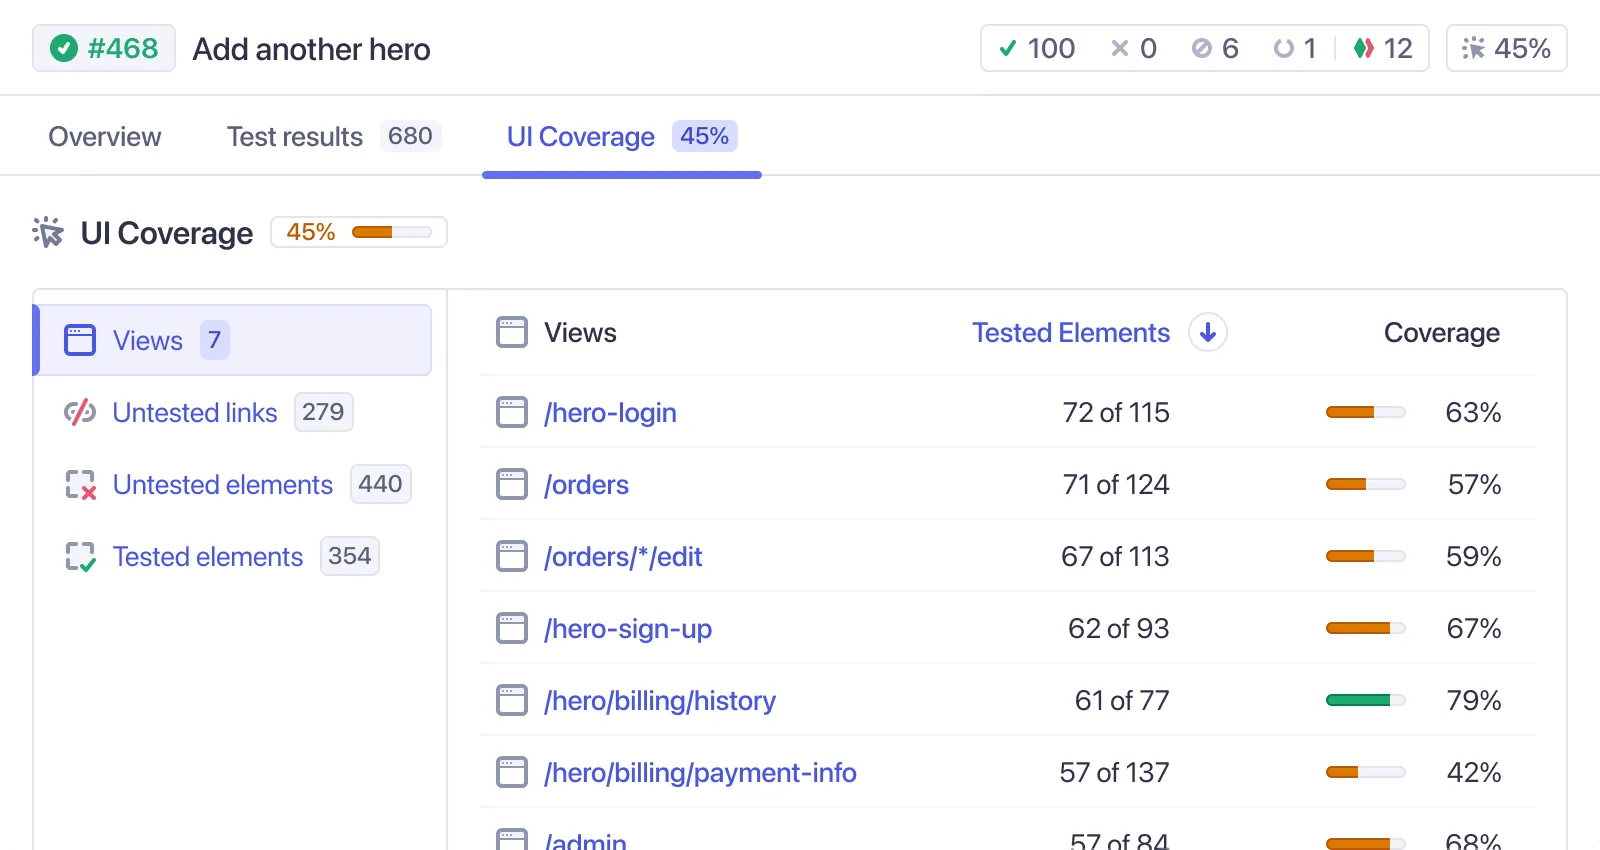
Task: Click the skipped tests icon showing 6
Action: tap(1201, 48)
